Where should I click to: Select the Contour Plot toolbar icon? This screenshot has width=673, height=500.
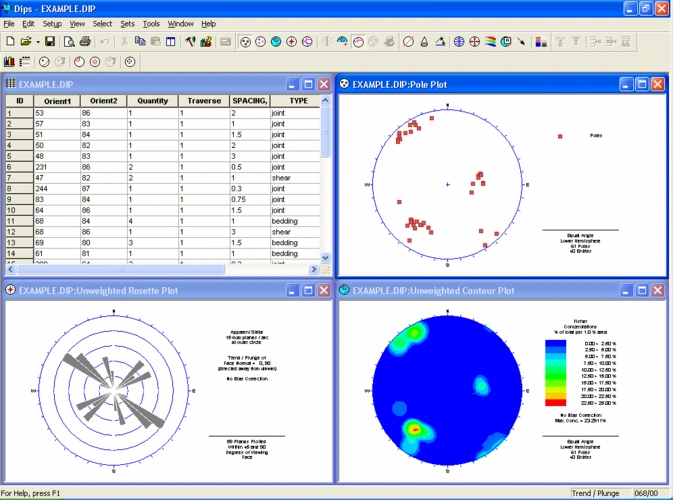point(277,42)
